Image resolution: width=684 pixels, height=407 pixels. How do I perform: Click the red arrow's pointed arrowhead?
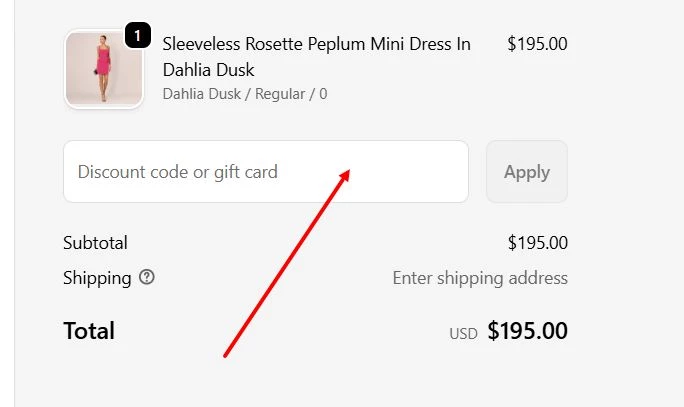347,173
